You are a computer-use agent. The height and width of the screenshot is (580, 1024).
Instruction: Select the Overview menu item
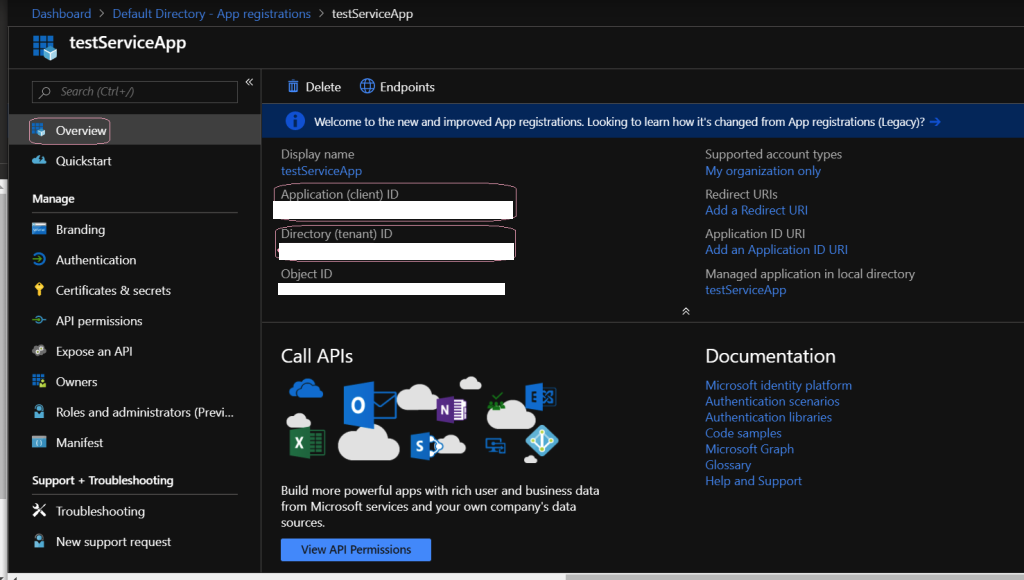80,131
